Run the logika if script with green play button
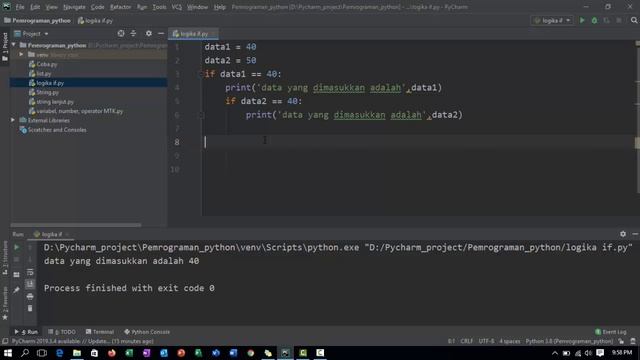This screenshot has width=640, height=360. coord(582,20)
